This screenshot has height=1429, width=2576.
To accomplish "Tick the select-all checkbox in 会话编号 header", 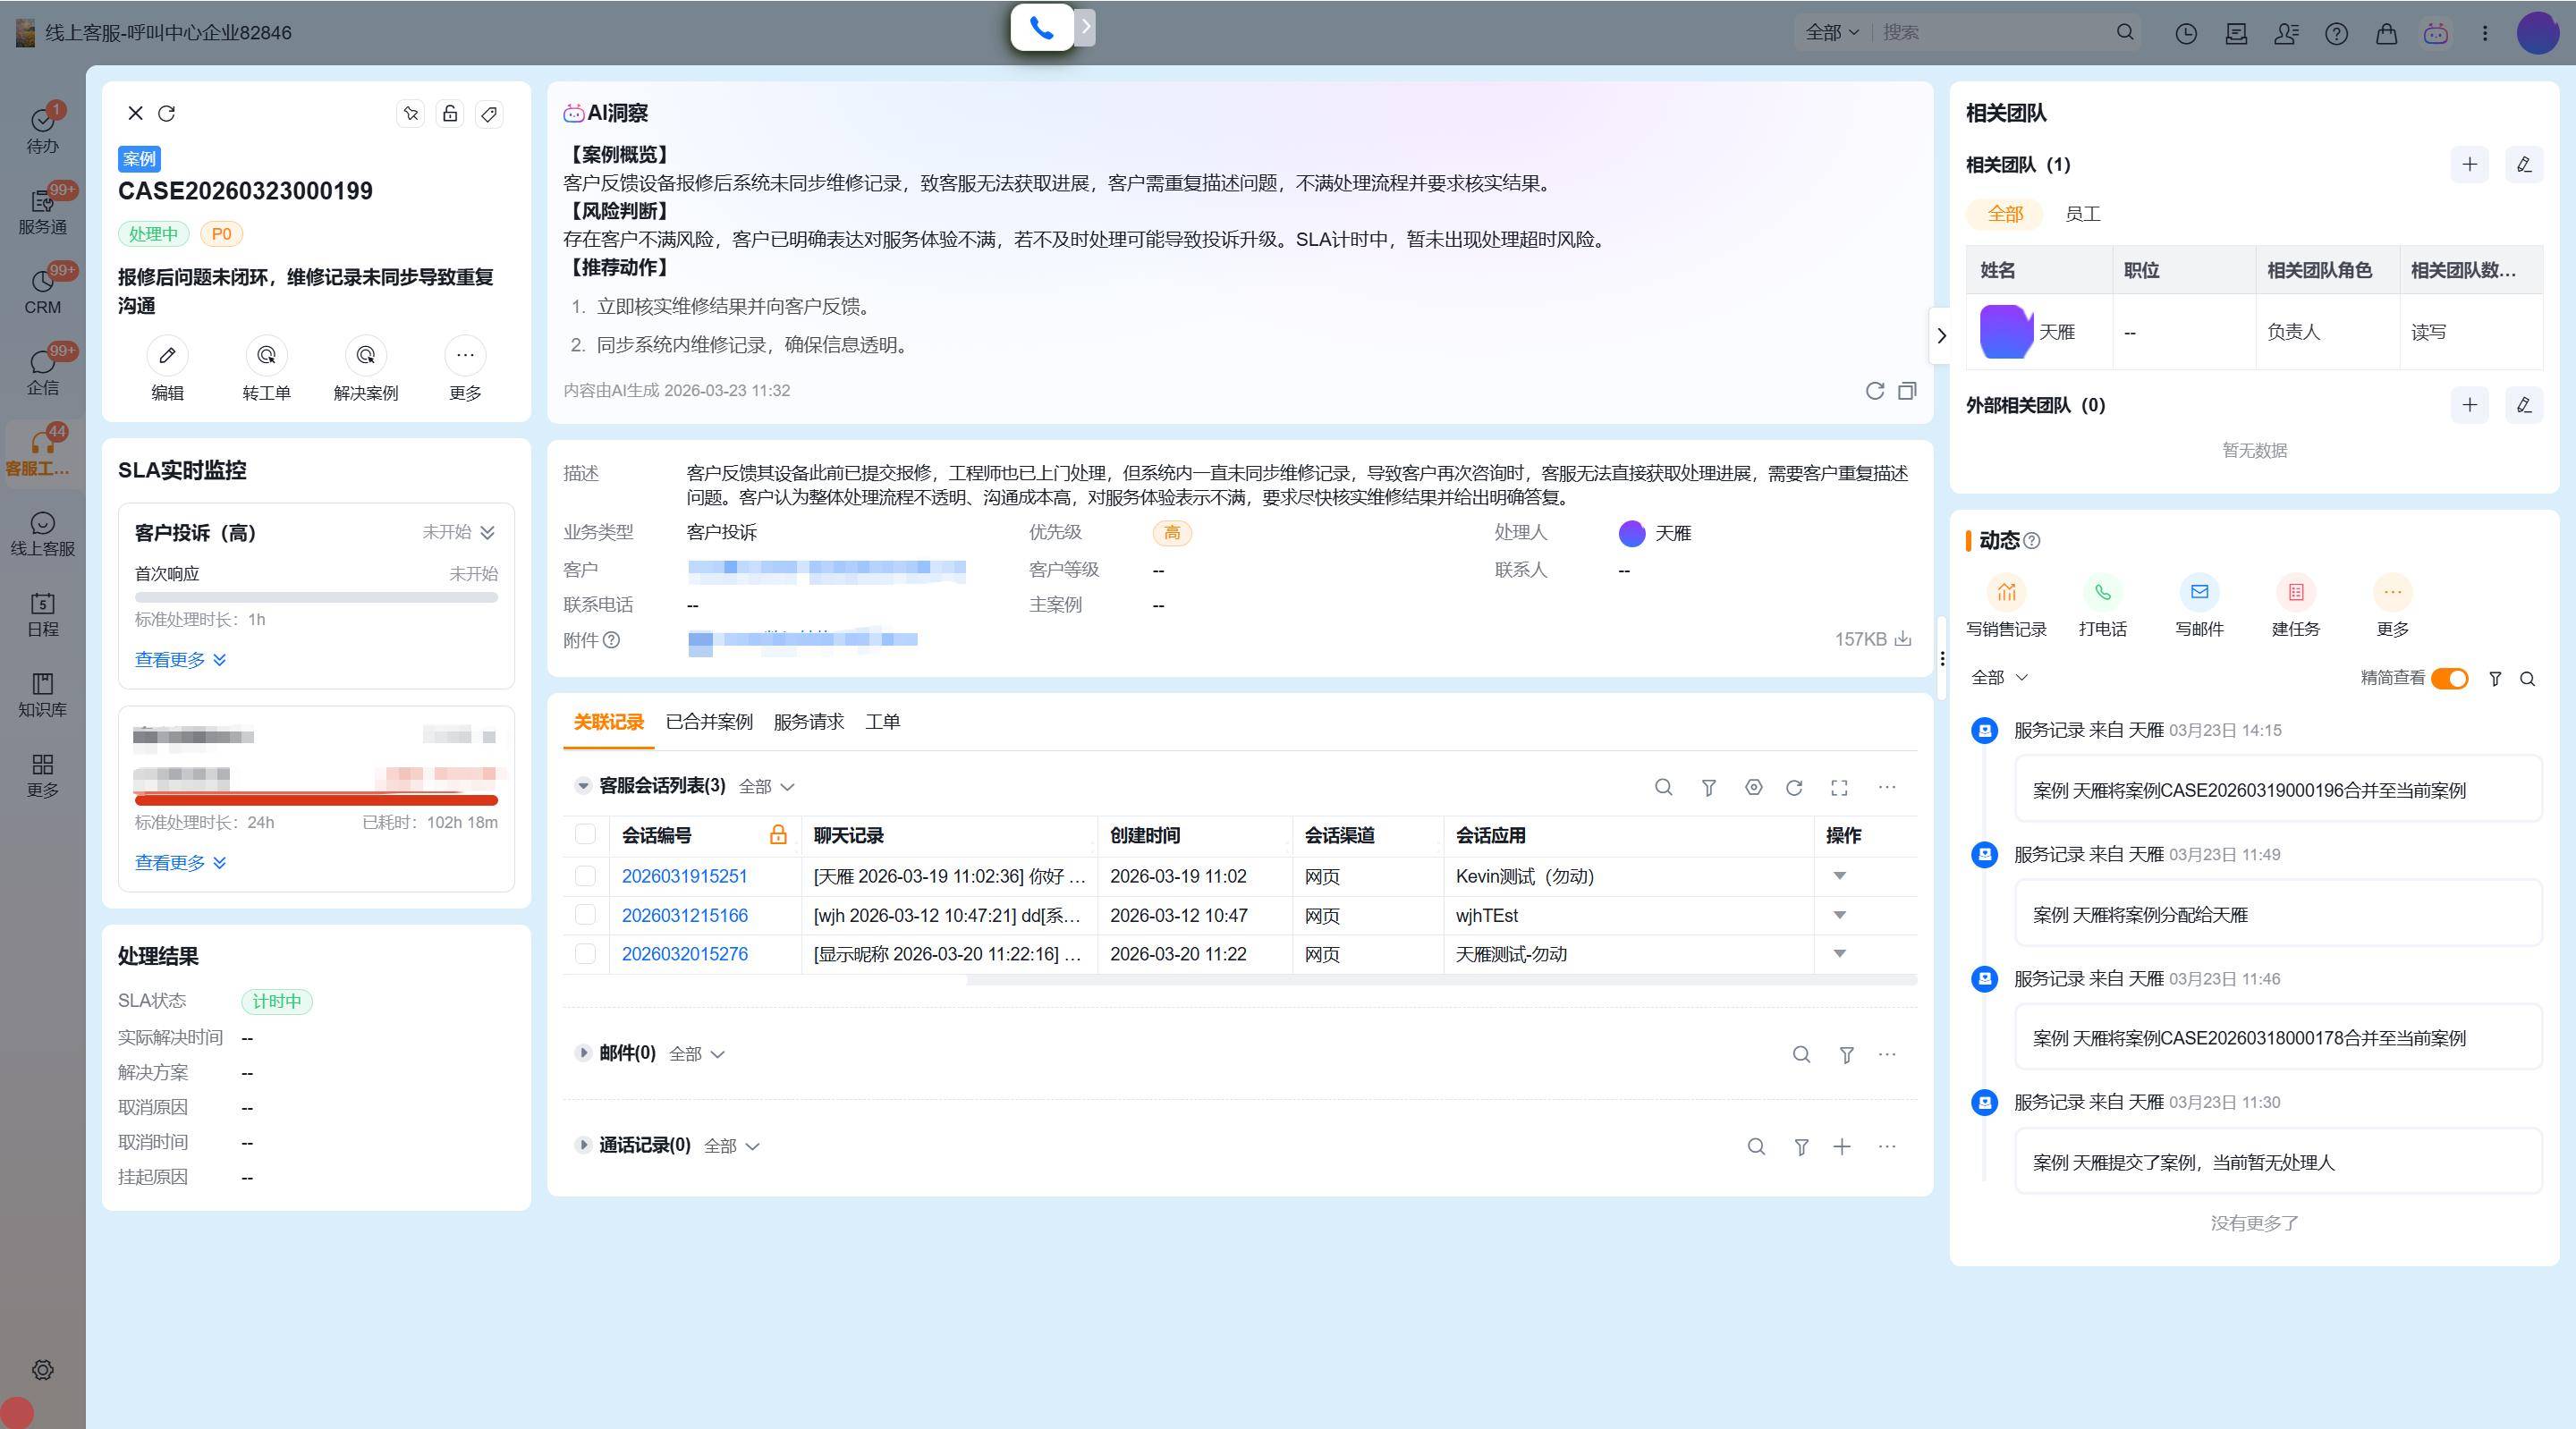I will (x=586, y=835).
